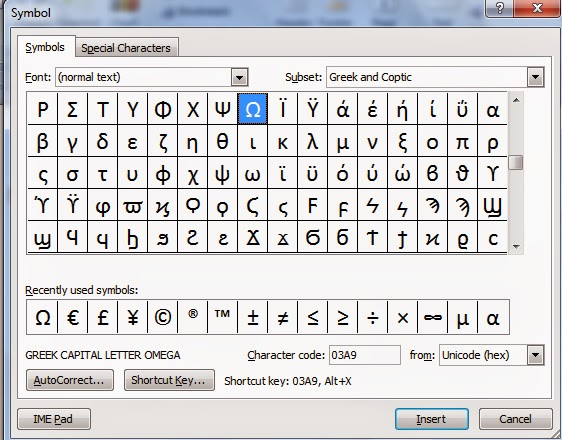Choose the yen sign ¥ in recent symbols

133,317
